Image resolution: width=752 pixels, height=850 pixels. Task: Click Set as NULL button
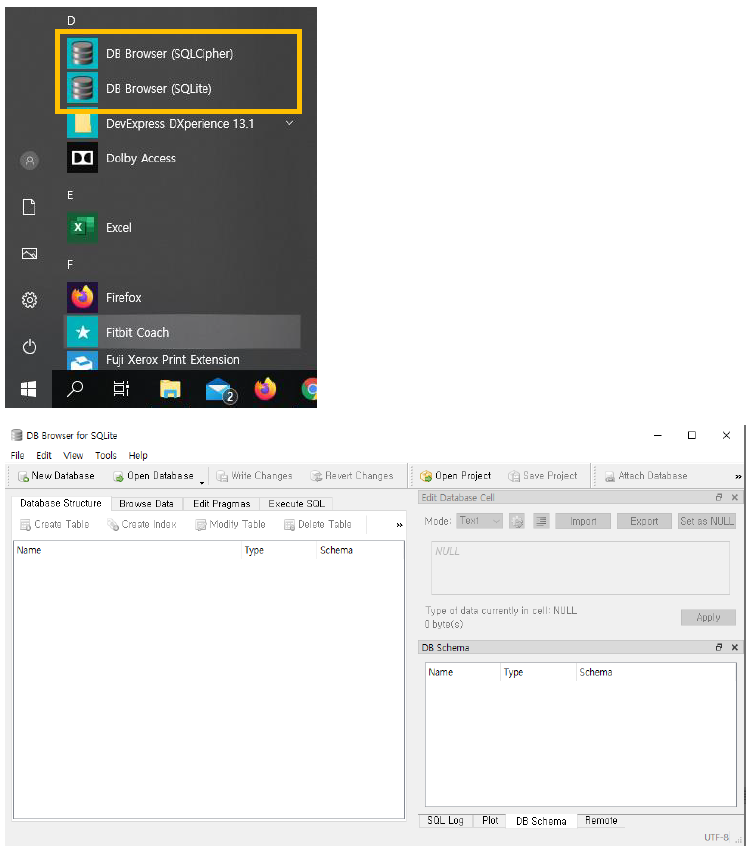click(x=706, y=521)
